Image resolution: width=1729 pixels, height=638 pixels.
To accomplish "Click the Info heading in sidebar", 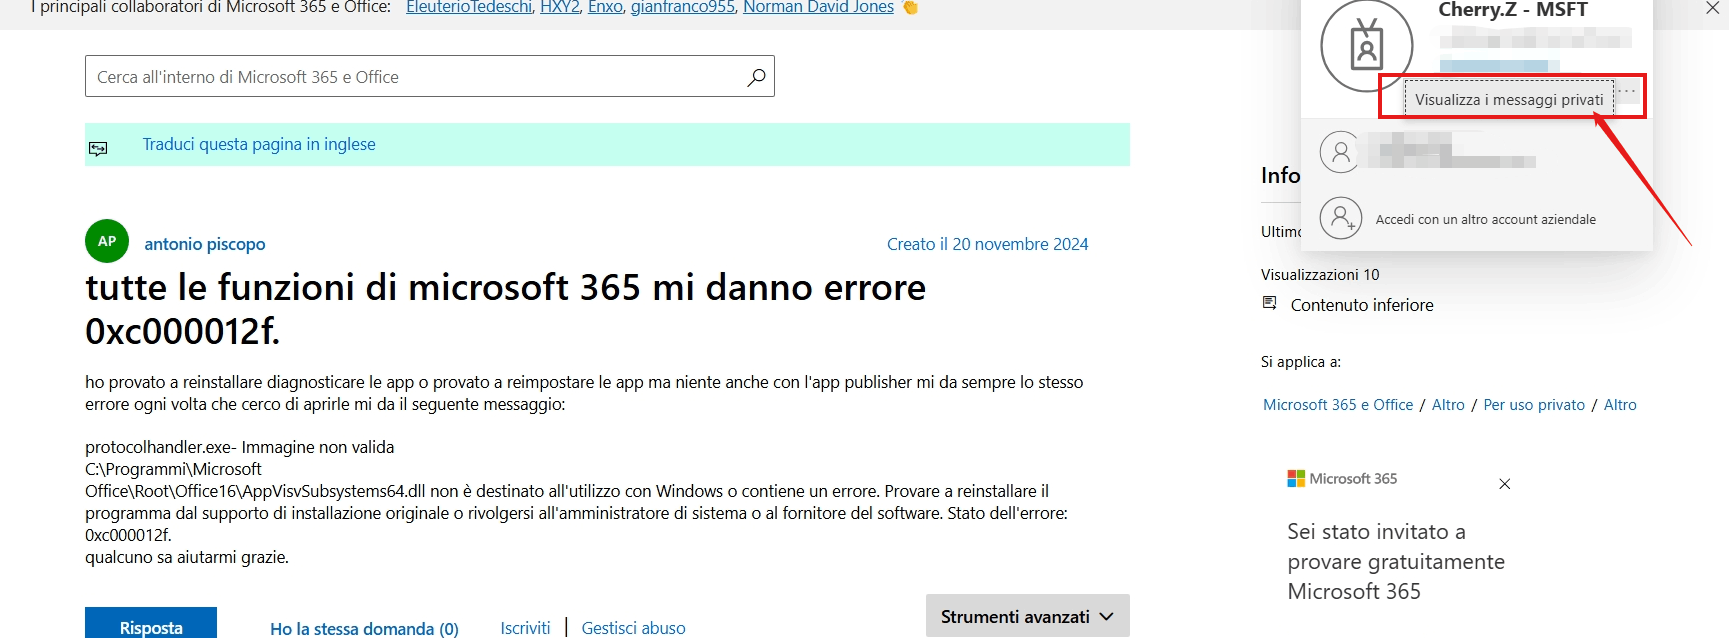I will point(1280,175).
